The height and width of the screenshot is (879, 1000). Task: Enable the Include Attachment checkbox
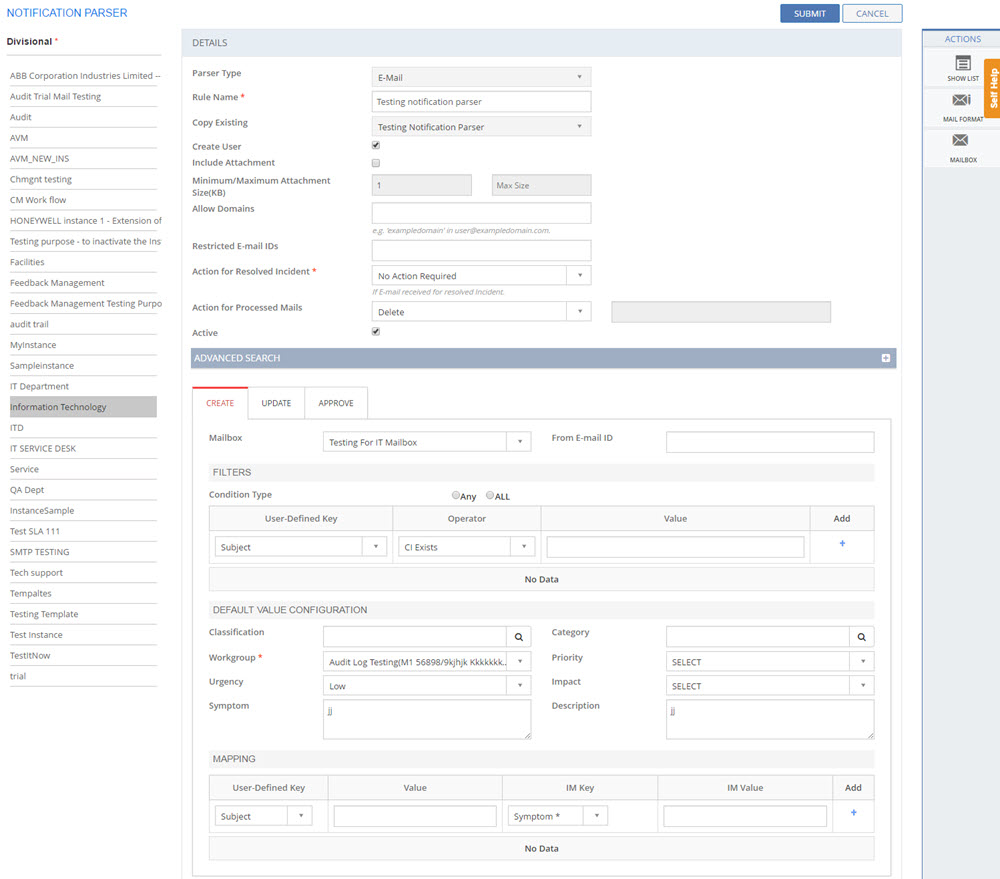(376, 162)
